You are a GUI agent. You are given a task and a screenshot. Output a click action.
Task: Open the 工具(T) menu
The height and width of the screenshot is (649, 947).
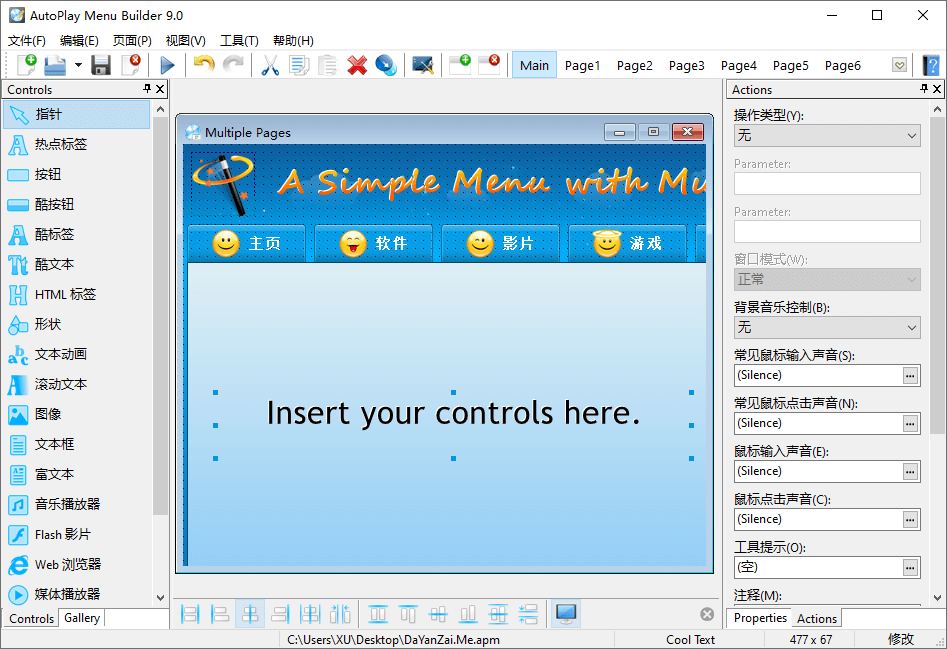coord(239,40)
